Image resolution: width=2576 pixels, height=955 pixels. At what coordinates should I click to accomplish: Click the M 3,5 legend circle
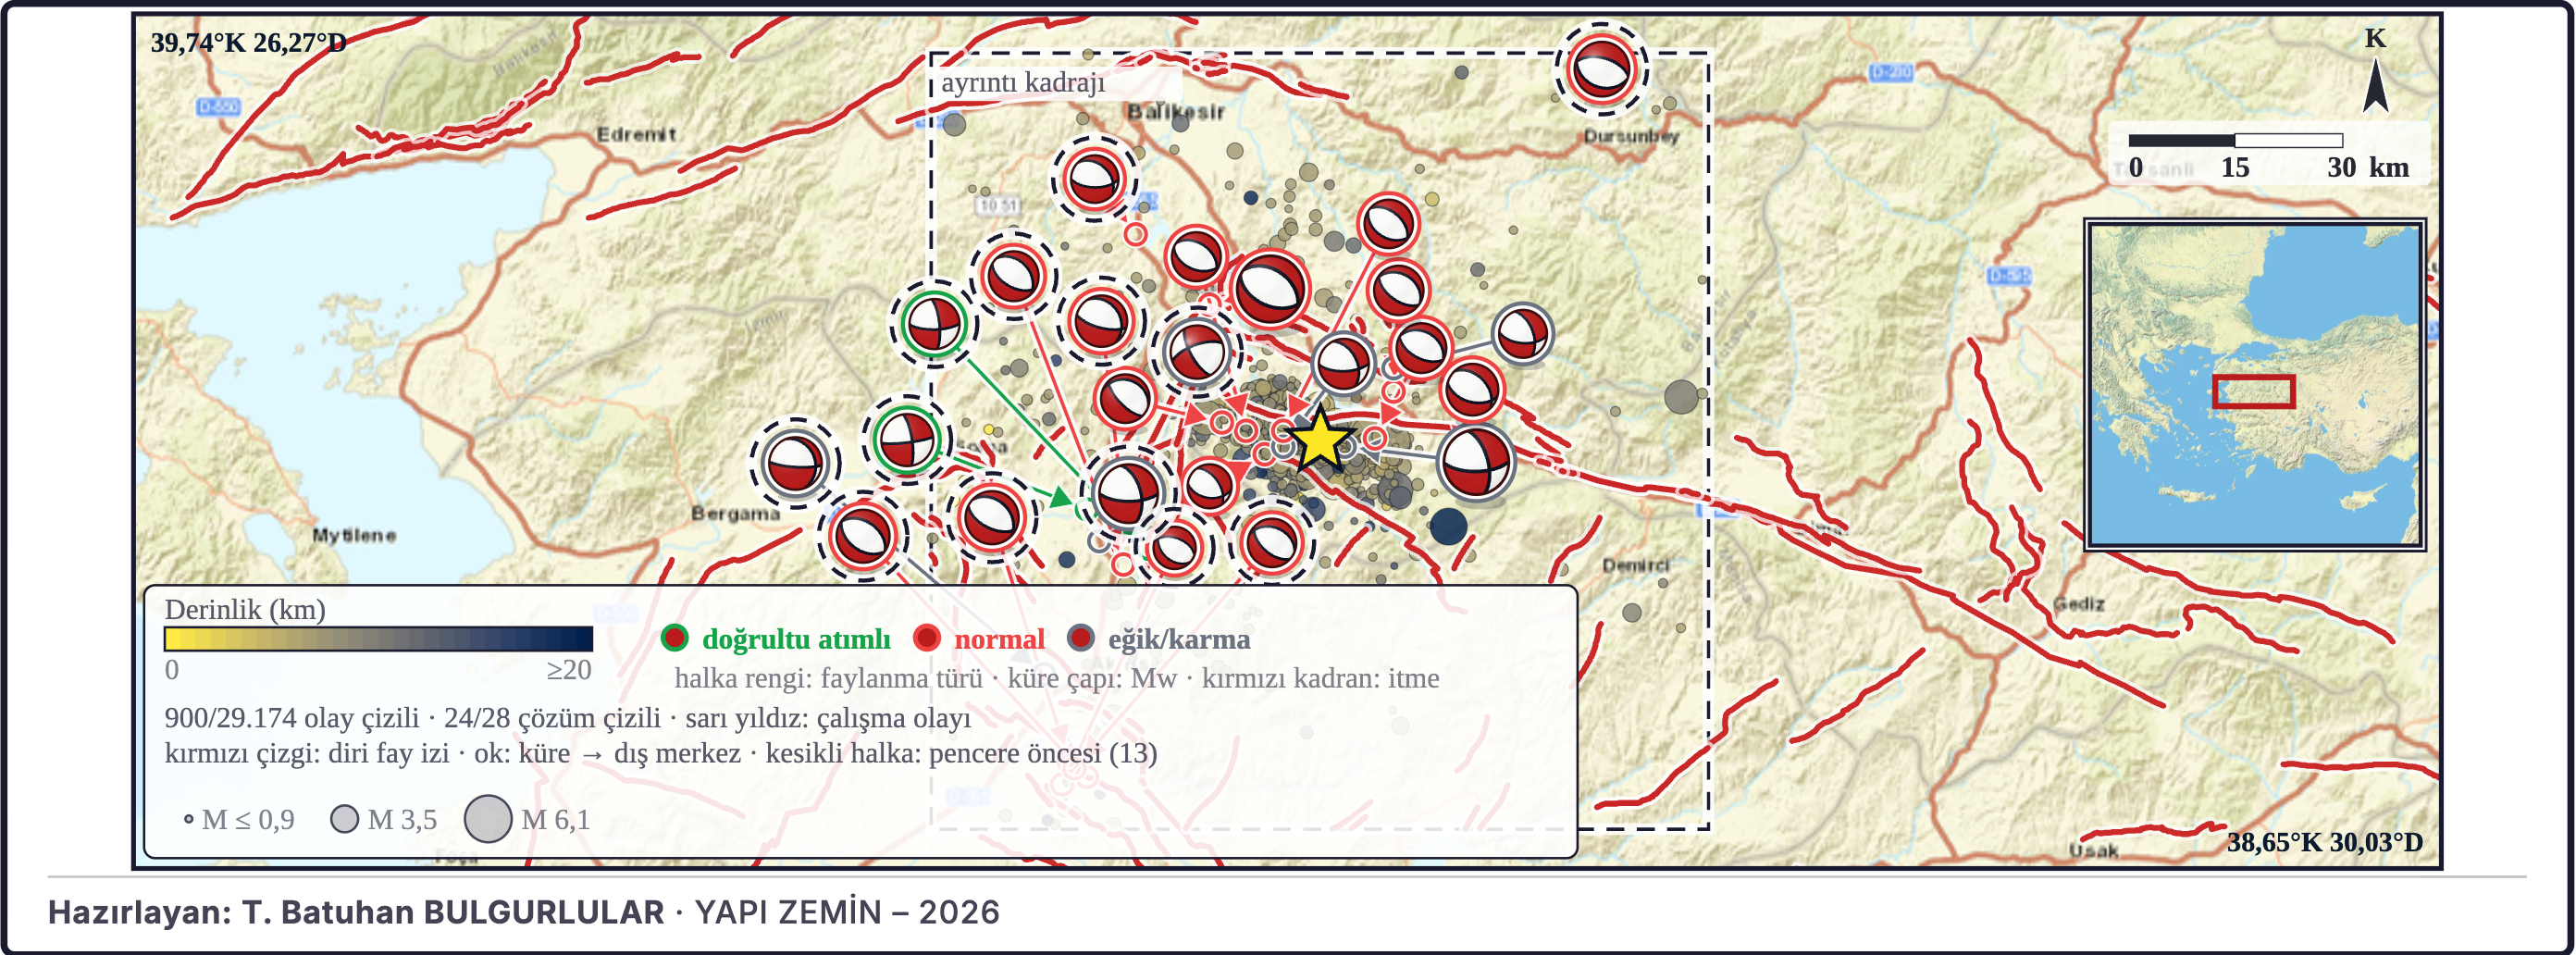(344, 819)
